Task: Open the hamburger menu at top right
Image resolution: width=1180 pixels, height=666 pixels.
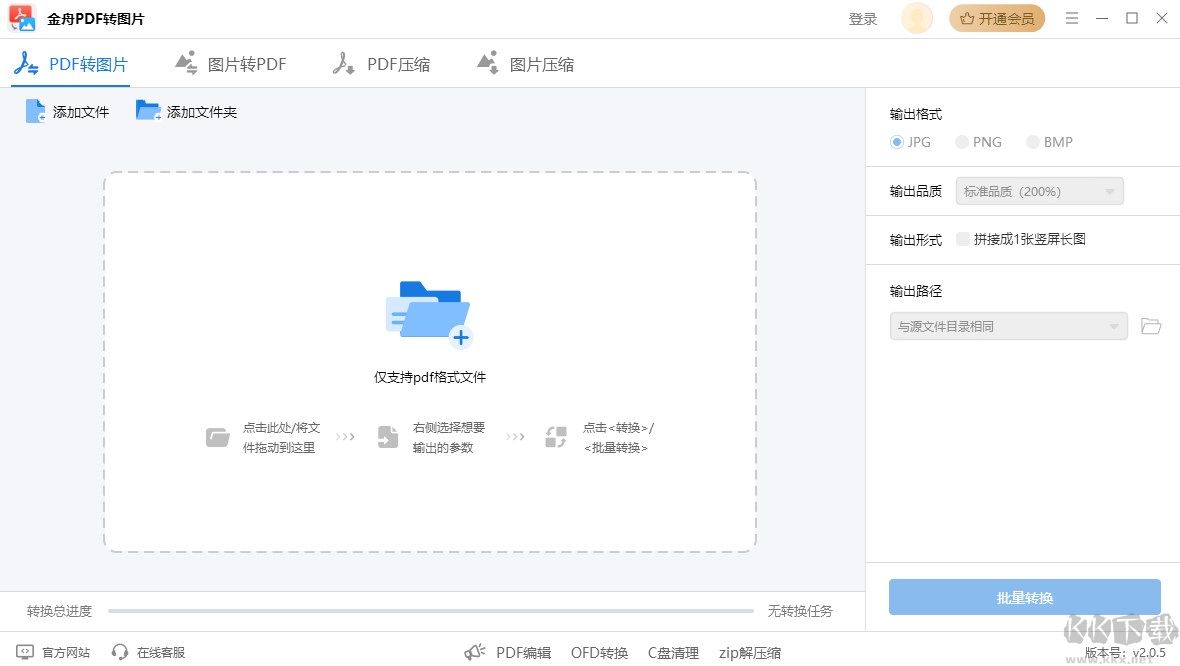Action: 1071,18
